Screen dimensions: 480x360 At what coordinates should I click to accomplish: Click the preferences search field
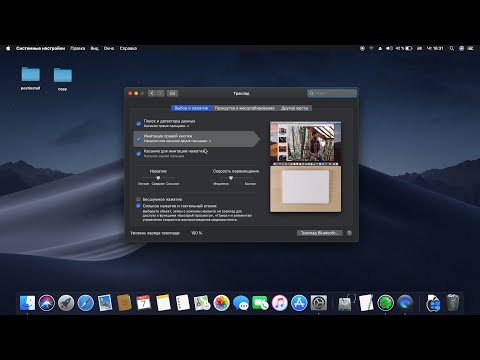(x=332, y=93)
